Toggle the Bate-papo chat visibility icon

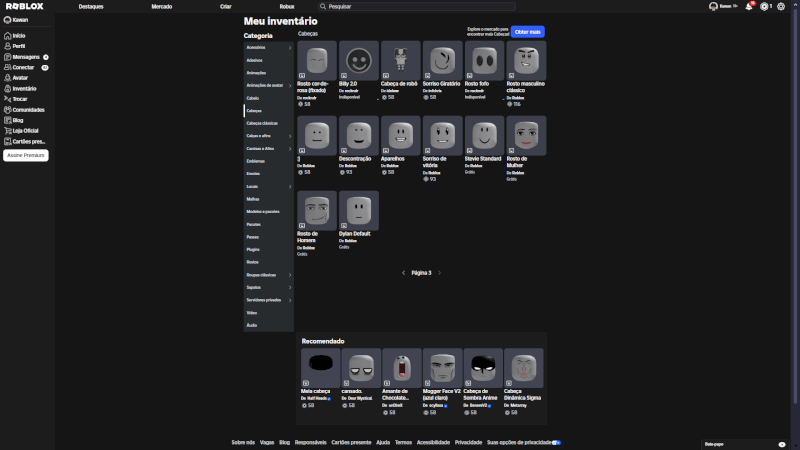[782, 444]
